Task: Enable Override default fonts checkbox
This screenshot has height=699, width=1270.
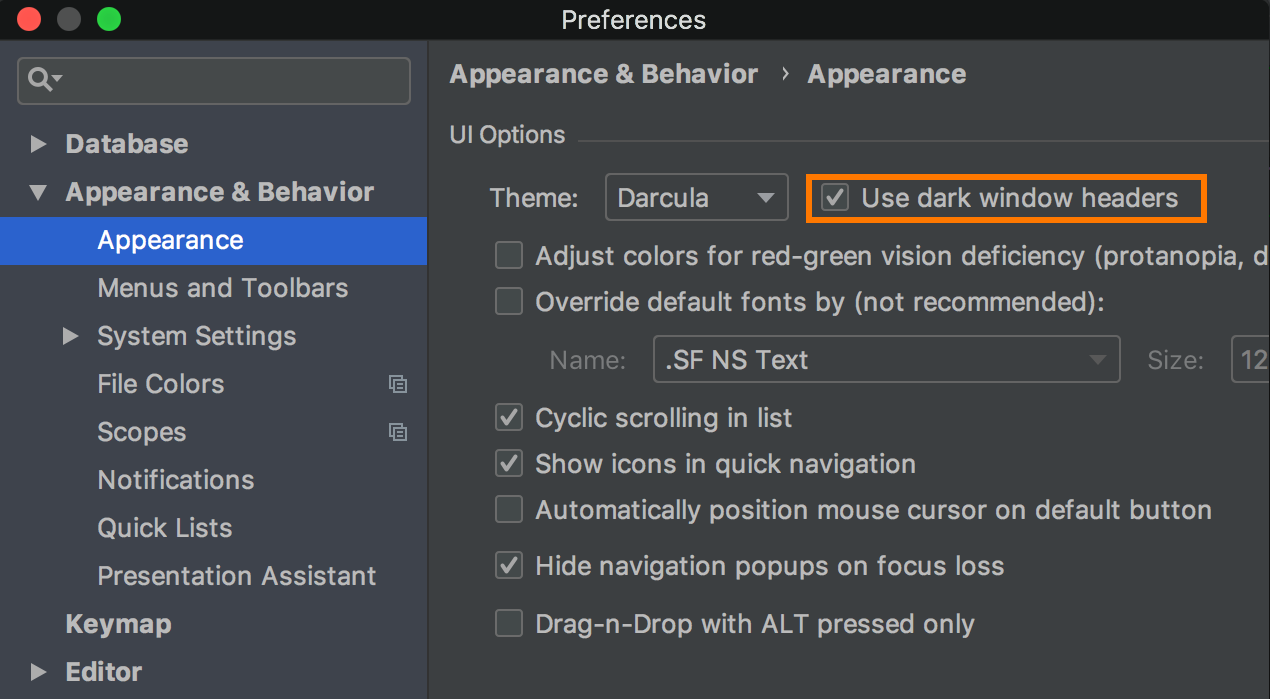Action: (x=509, y=301)
